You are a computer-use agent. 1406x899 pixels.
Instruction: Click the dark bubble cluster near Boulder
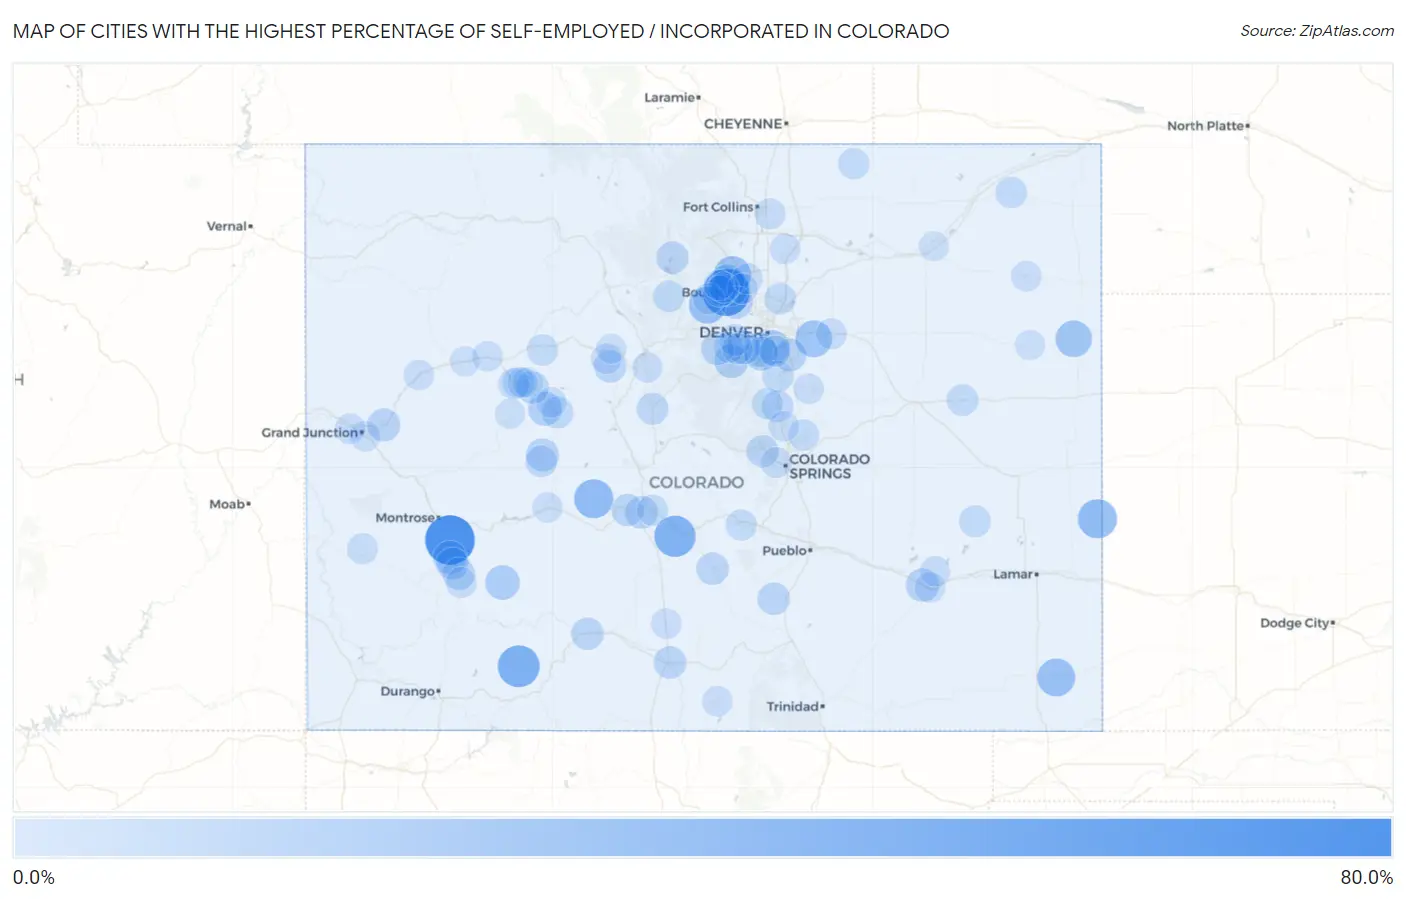coord(725,290)
